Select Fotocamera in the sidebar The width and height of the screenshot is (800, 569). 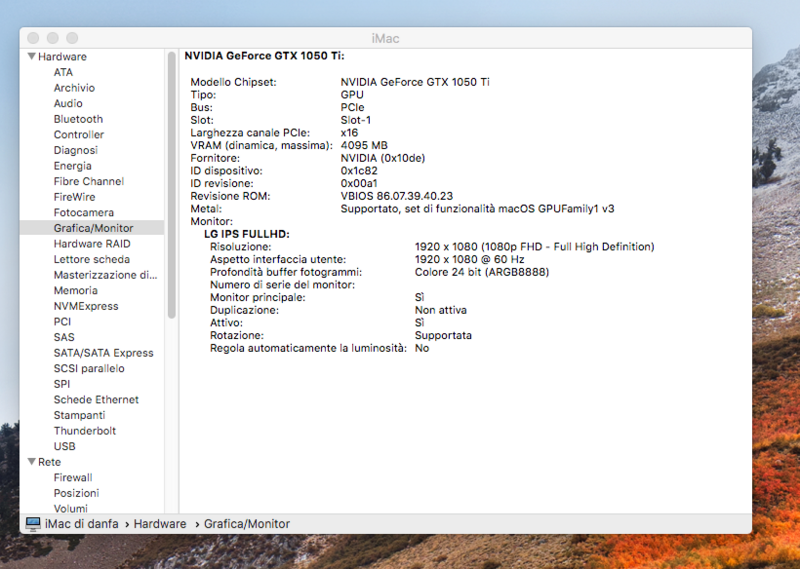pyautogui.click(x=84, y=212)
